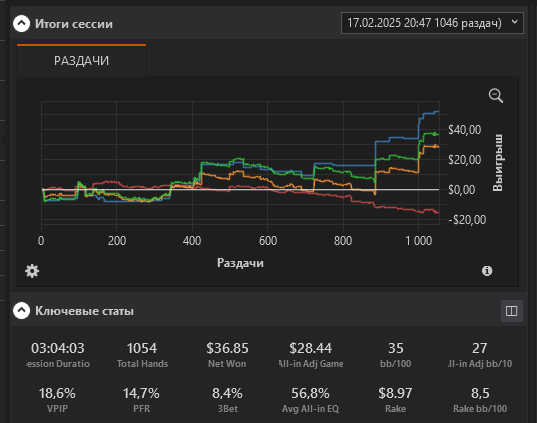Click the Total Hands 1054 stat
Screen dimensions: 537x423
142,355
